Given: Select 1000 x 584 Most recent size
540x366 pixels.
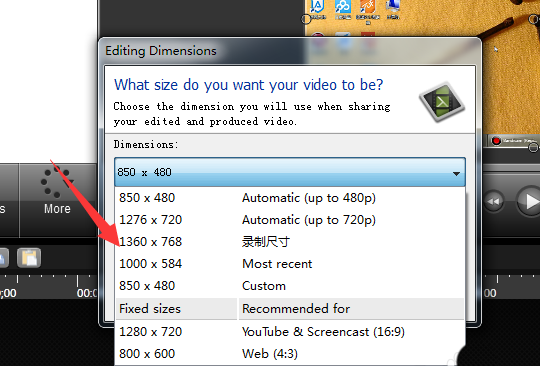Looking at the screenshot, I should pos(290,264).
